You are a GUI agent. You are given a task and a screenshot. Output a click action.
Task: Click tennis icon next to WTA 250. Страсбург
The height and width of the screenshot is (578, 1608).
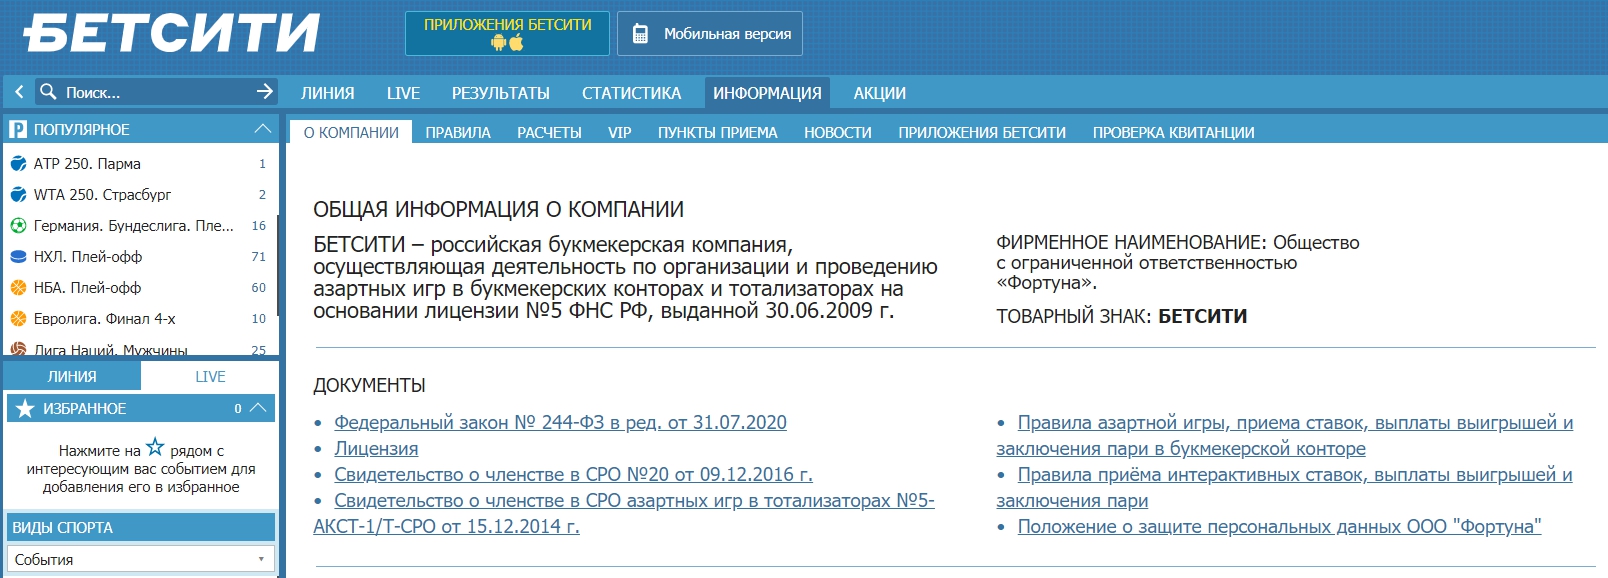click(18, 194)
